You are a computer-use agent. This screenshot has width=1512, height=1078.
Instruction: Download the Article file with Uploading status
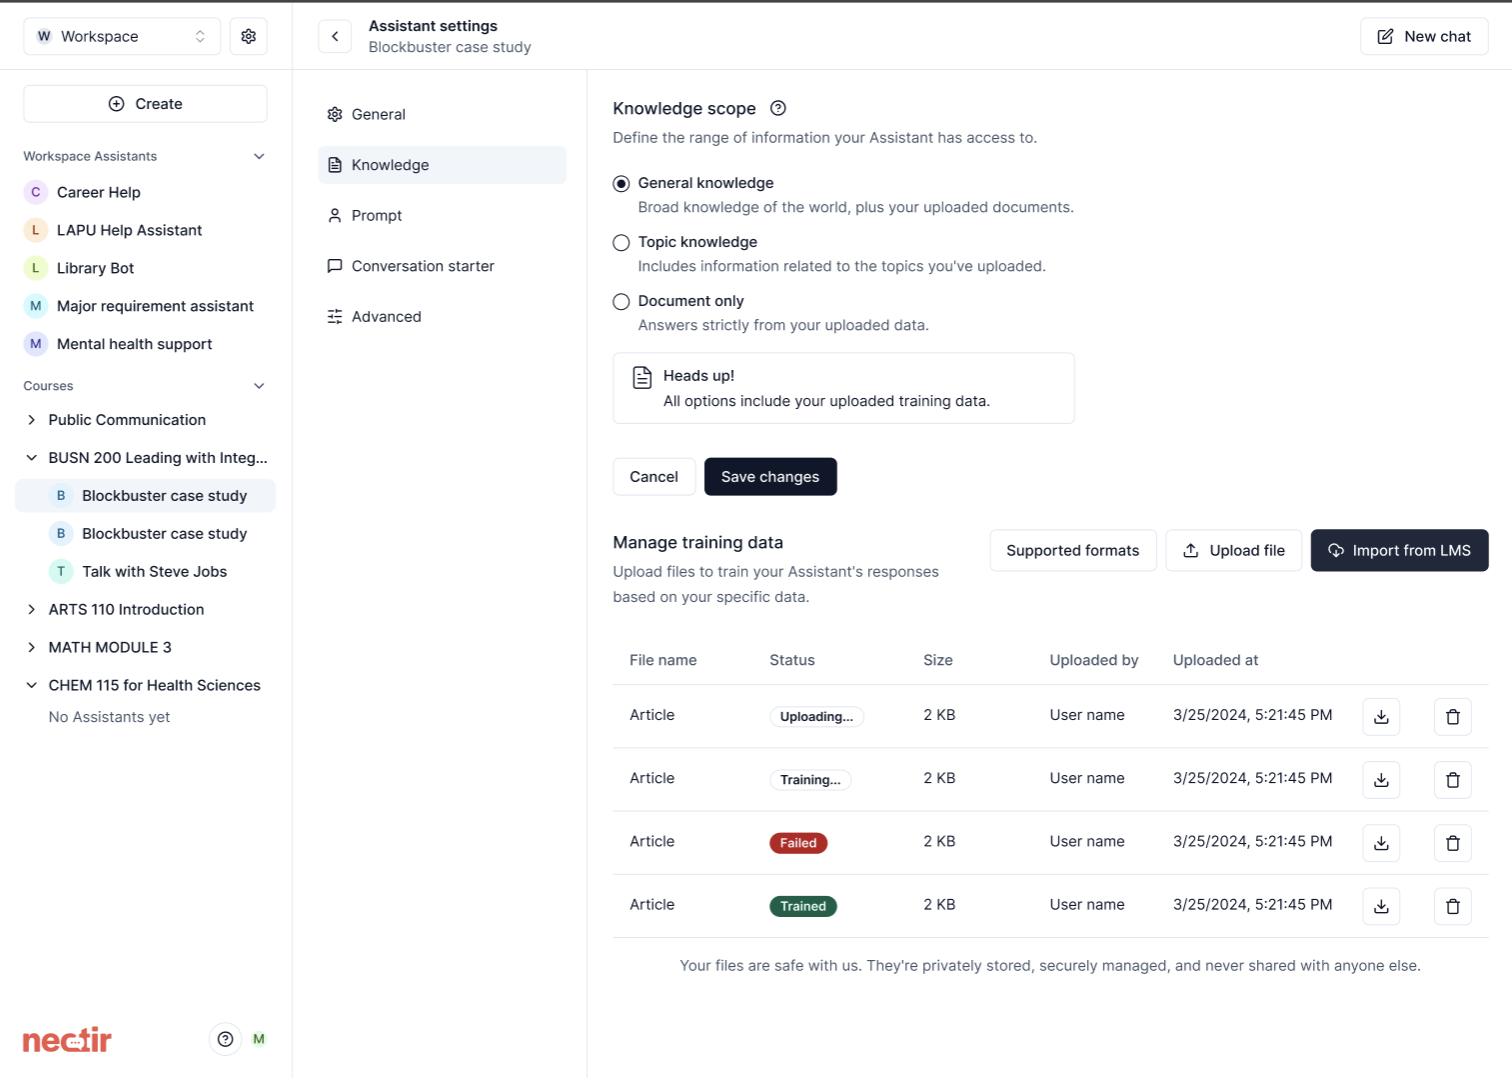(1381, 716)
